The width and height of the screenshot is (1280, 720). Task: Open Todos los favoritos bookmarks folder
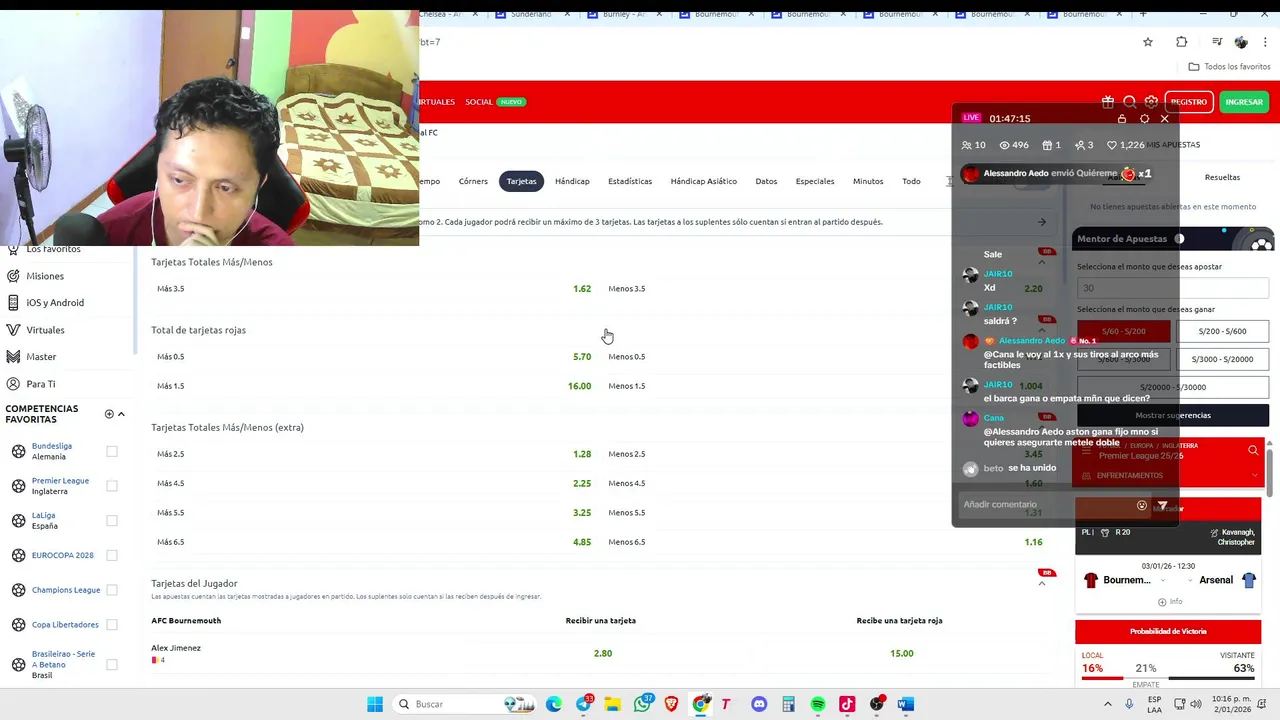[1229, 67]
